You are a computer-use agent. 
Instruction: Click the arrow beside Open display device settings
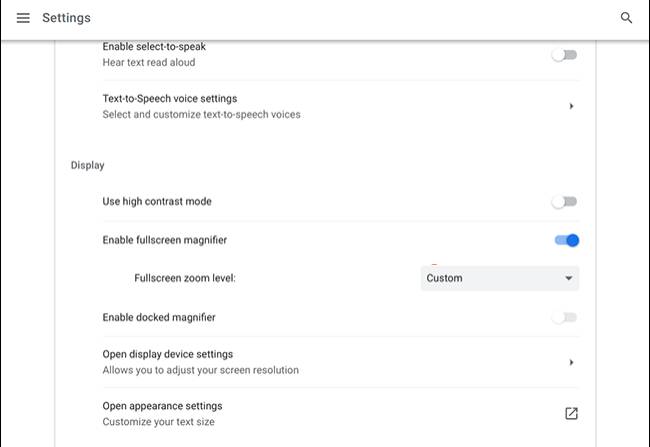[x=571, y=362]
